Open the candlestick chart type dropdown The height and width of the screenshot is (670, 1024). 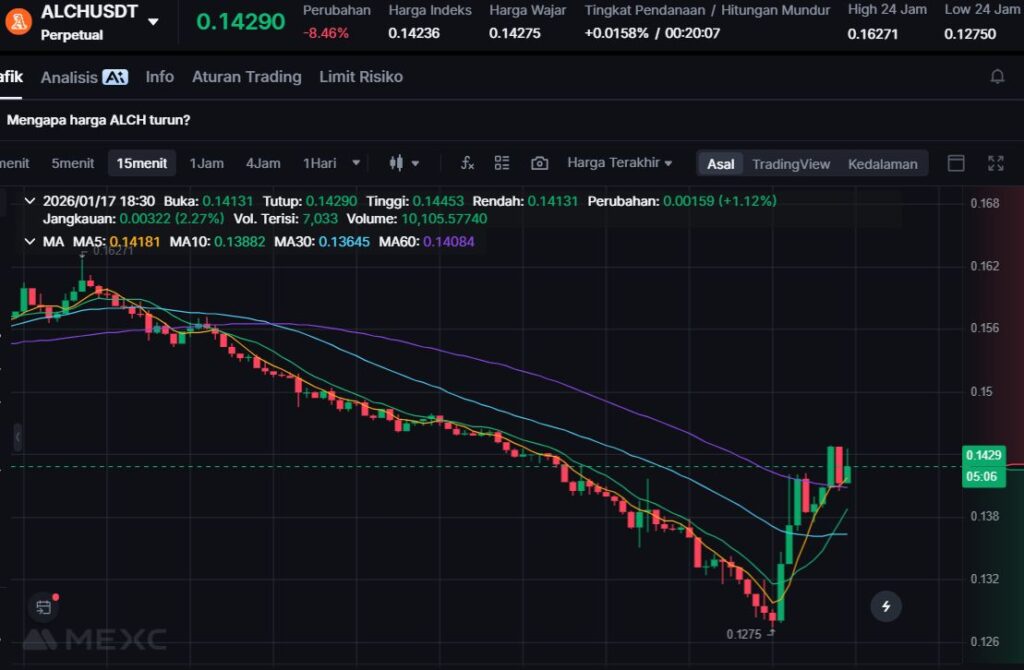(x=404, y=163)
